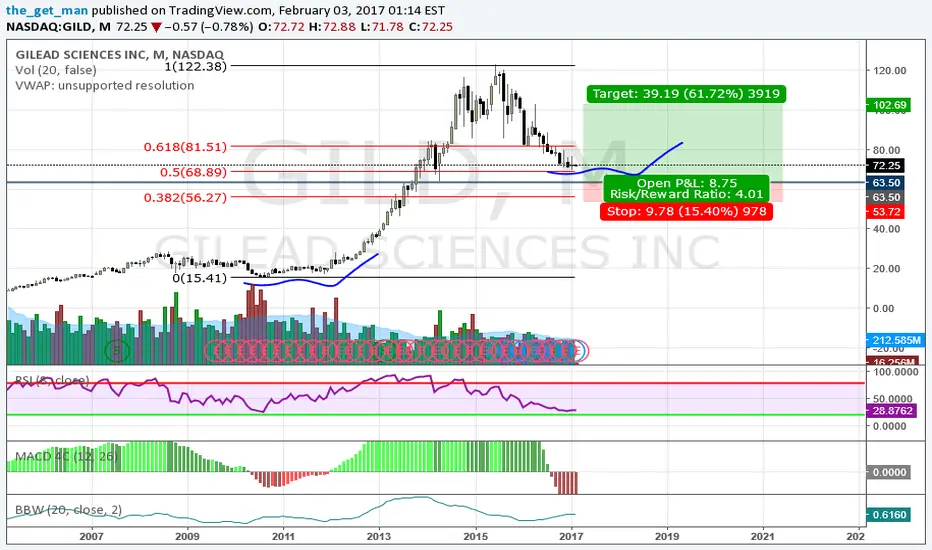Image resolution: width=932 pixels, height=550 pixels.
Task: Click the NASDAQ:GILD, M symbol header
Action: 58,27
